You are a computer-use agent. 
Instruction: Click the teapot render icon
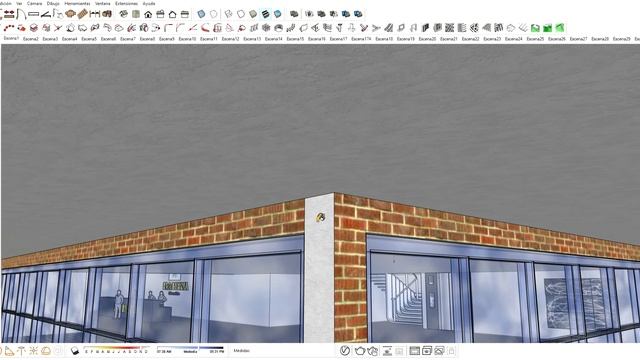point(360,351)
